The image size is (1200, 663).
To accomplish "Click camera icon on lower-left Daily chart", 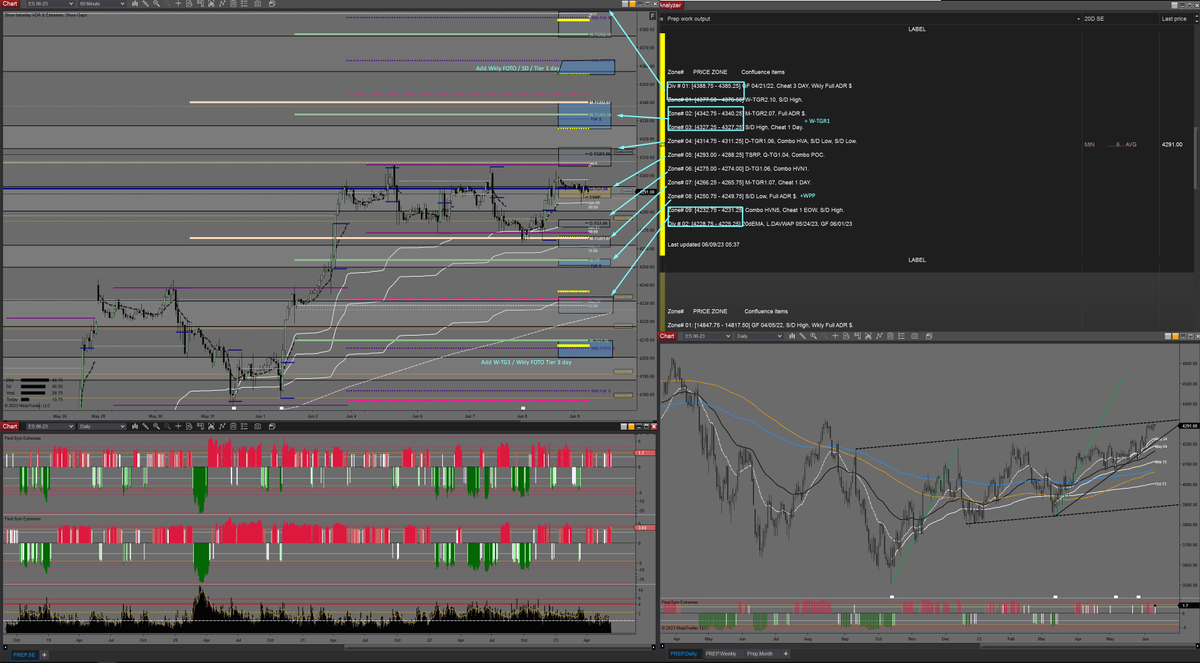I will coord(257,426).
